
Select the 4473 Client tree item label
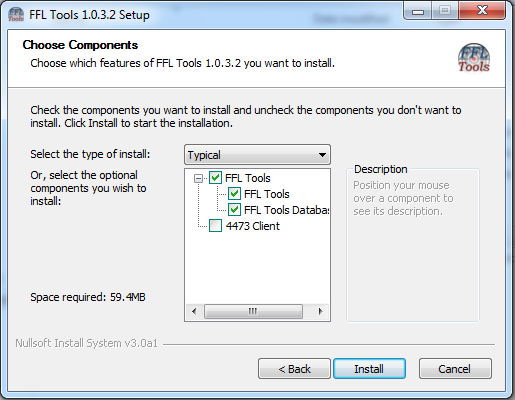[253, 226]
